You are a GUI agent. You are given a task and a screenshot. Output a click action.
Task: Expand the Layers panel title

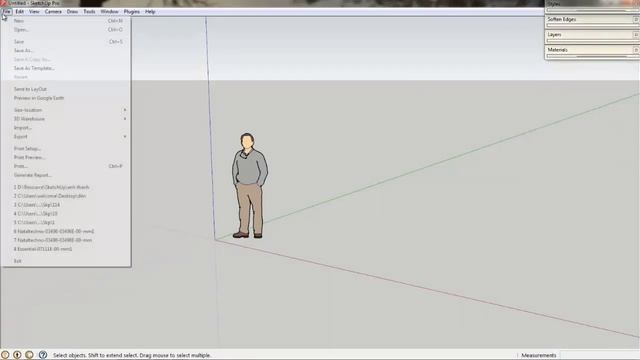click(554, 35)
